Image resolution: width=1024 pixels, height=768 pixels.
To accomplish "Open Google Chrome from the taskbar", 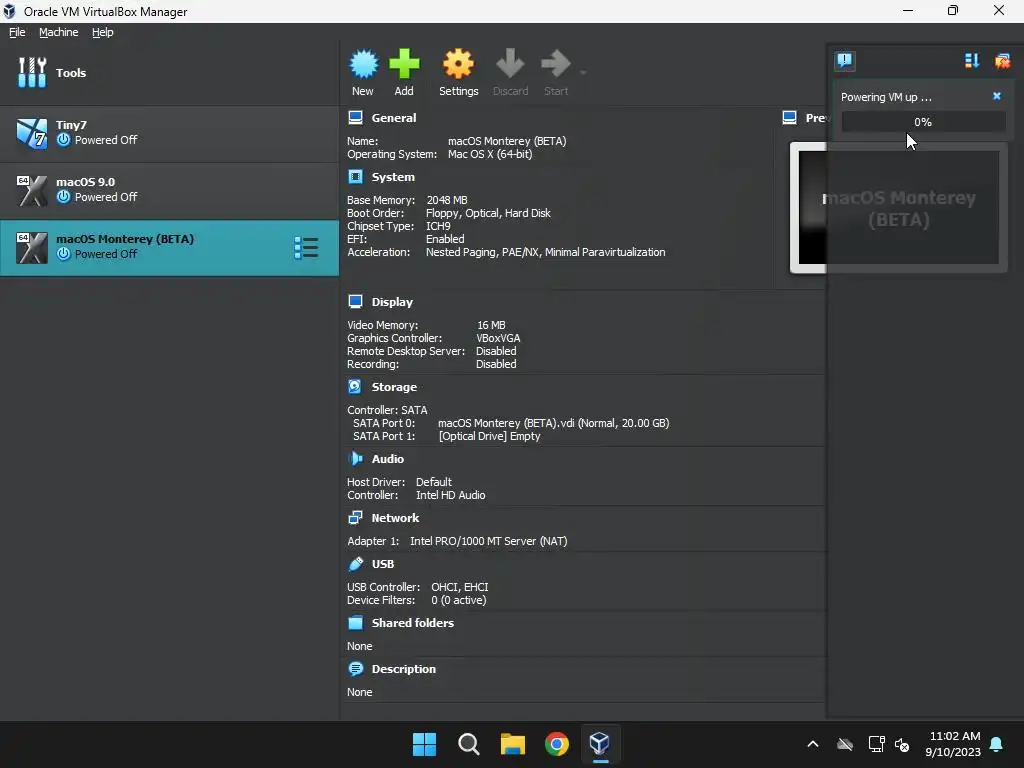I will coord(556,744).
